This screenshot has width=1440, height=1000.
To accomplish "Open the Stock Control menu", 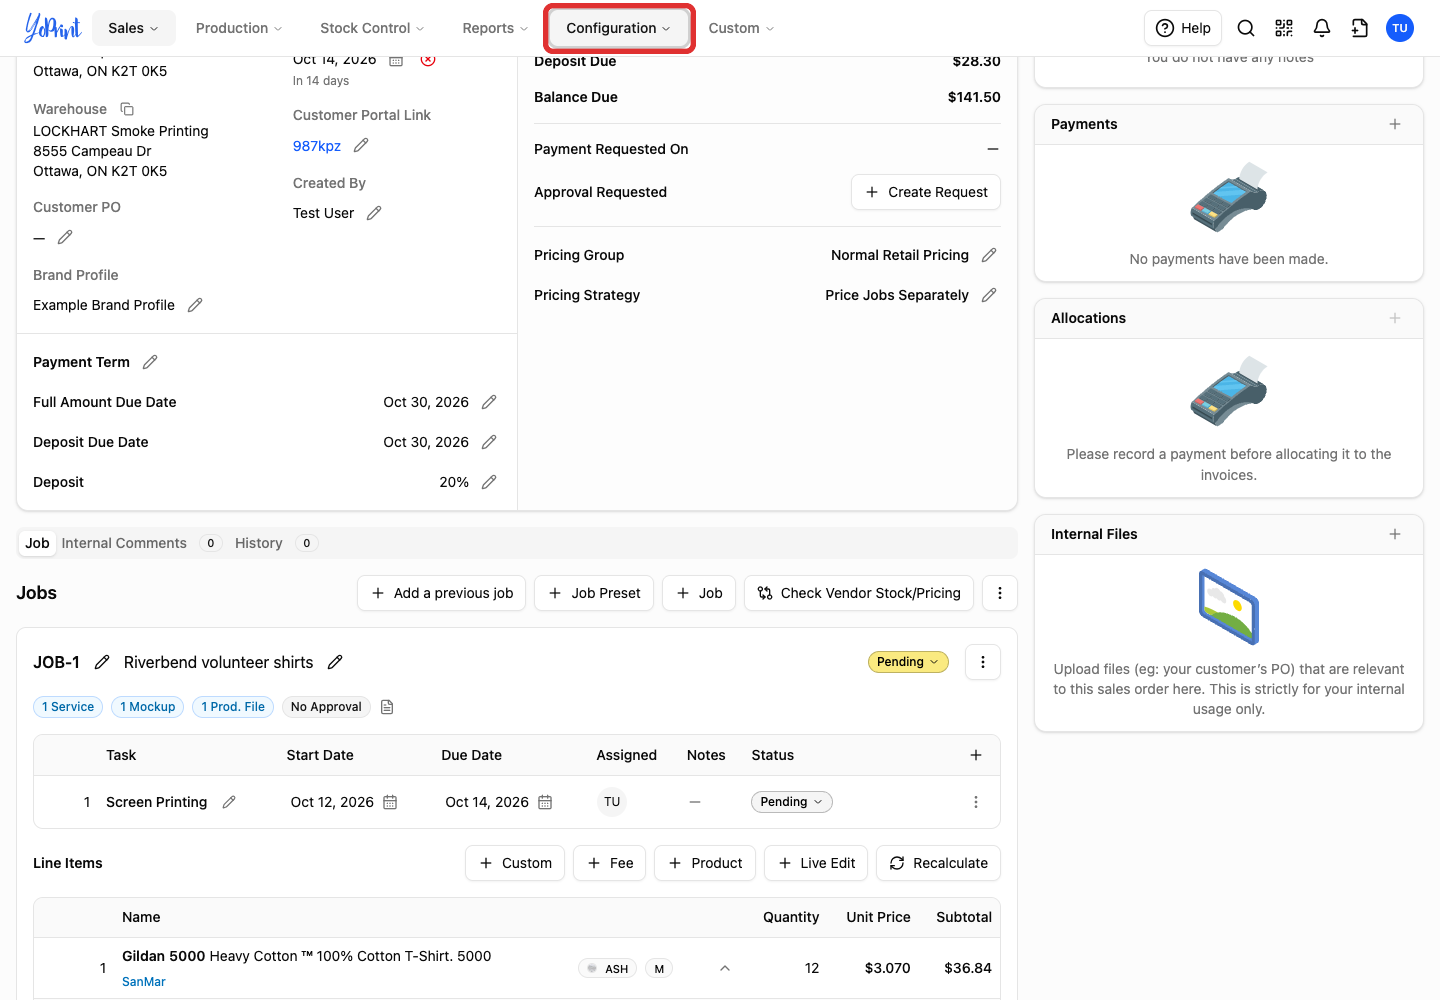I will [372, 28].
